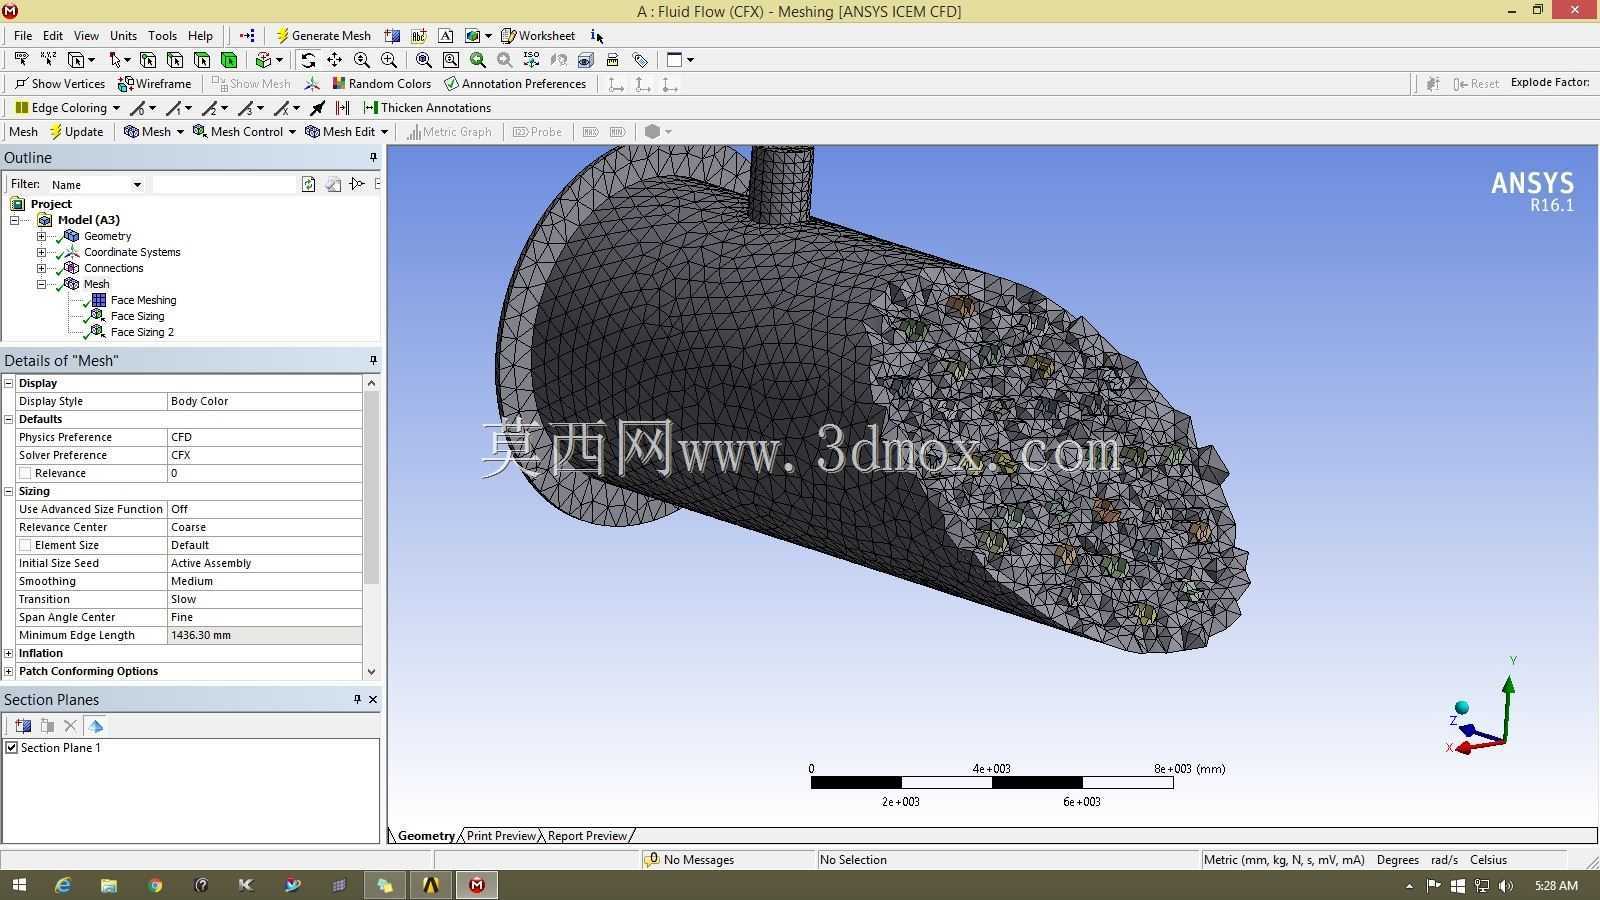Toggle Section Plane 1 checkbox
Screen dimensions: 1600x900
12,748
